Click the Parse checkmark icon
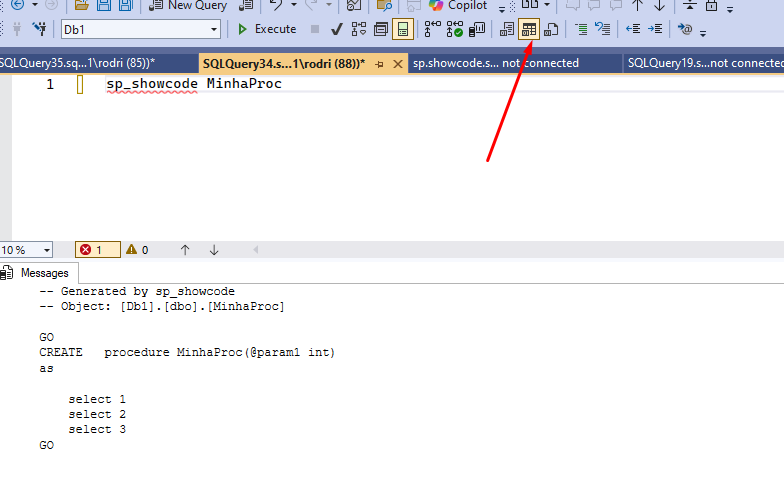This screenshot has width=784, height=477. [336, 29]
